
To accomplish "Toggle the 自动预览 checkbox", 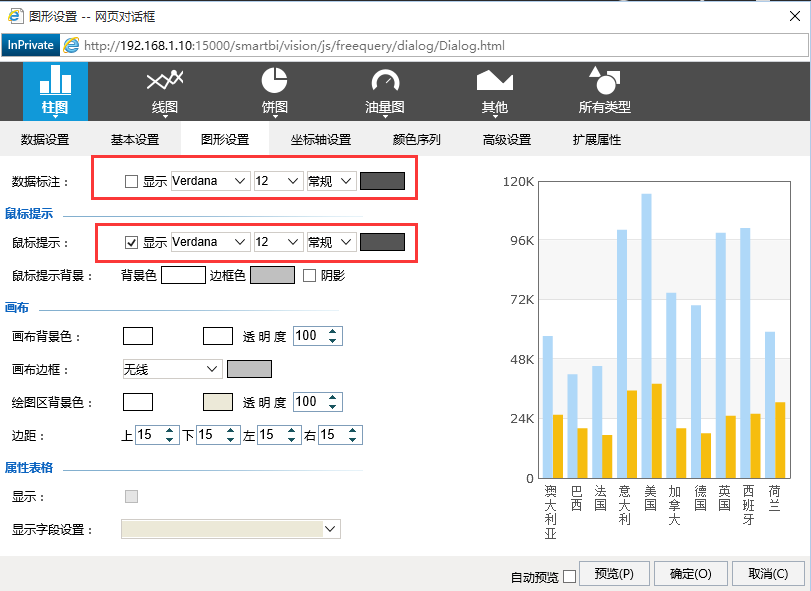I will 569,576.
